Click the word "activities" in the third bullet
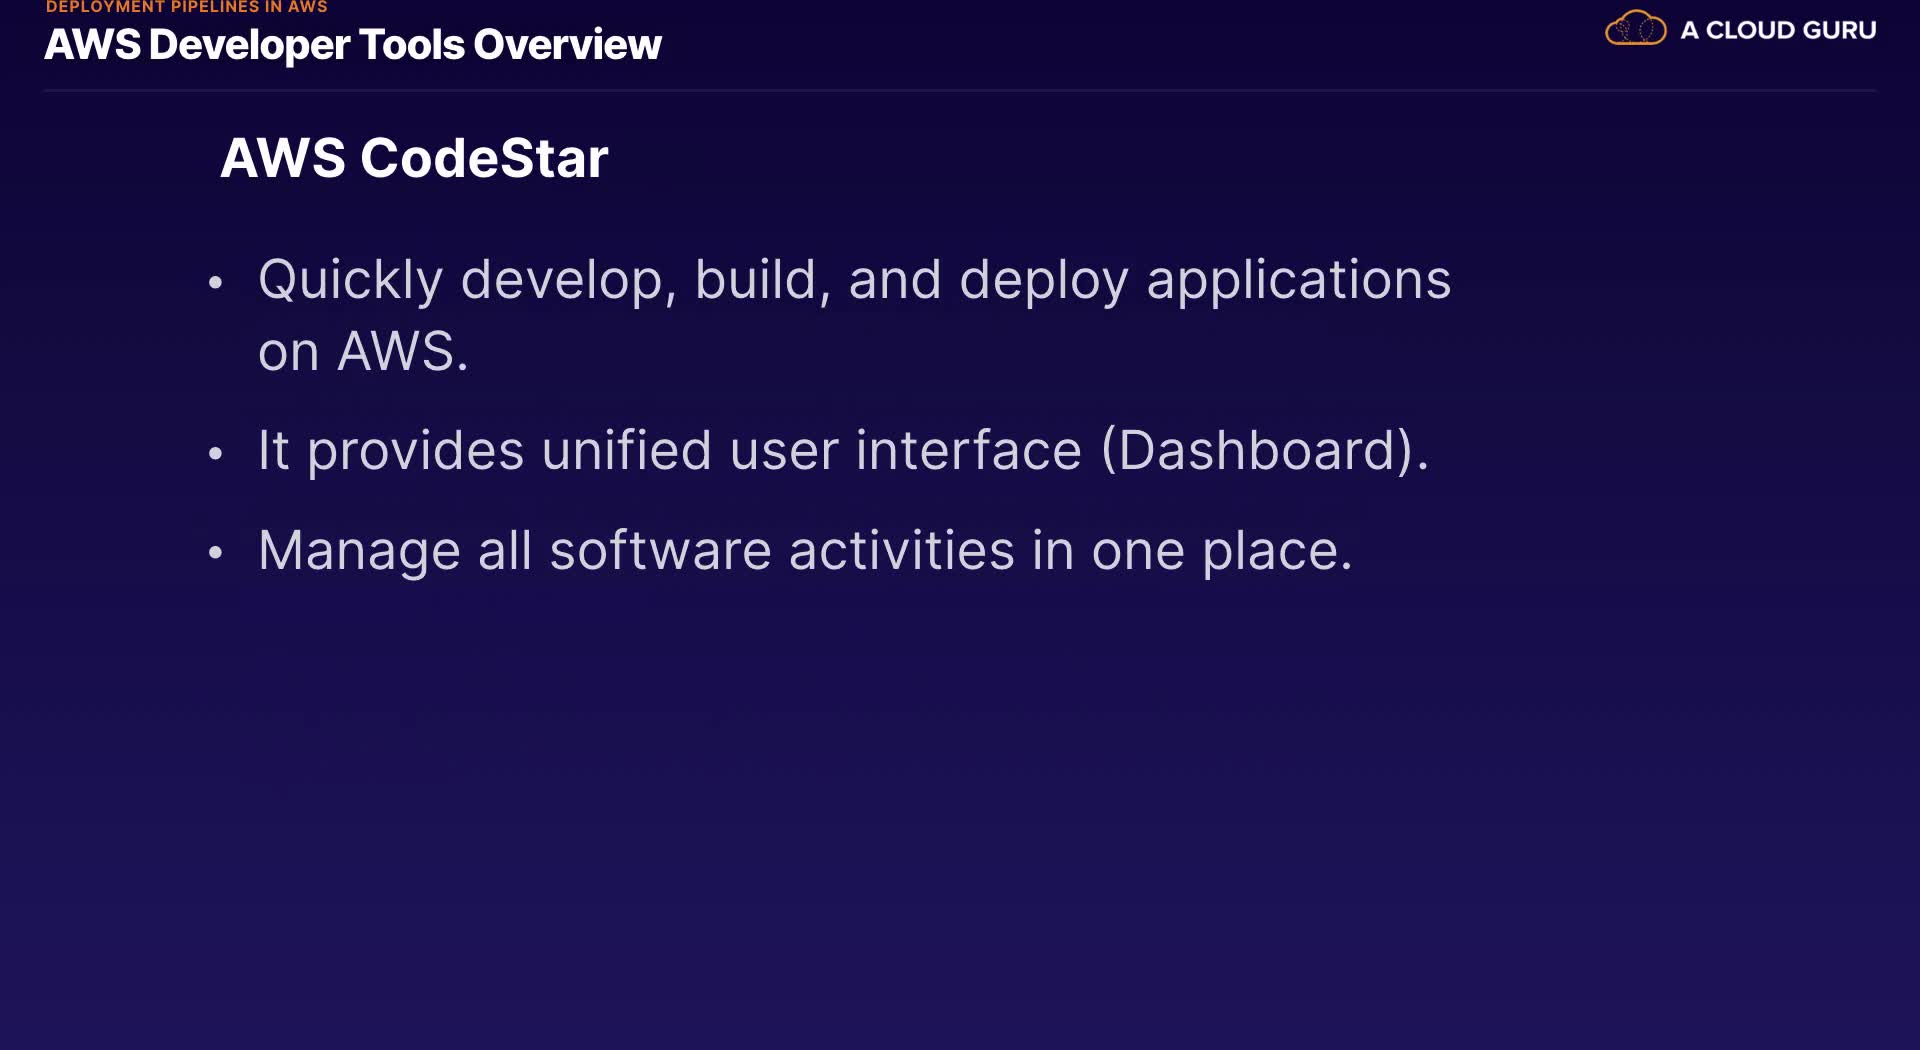The width and height of the screenshot is (1920, 1050). (901, 551)
